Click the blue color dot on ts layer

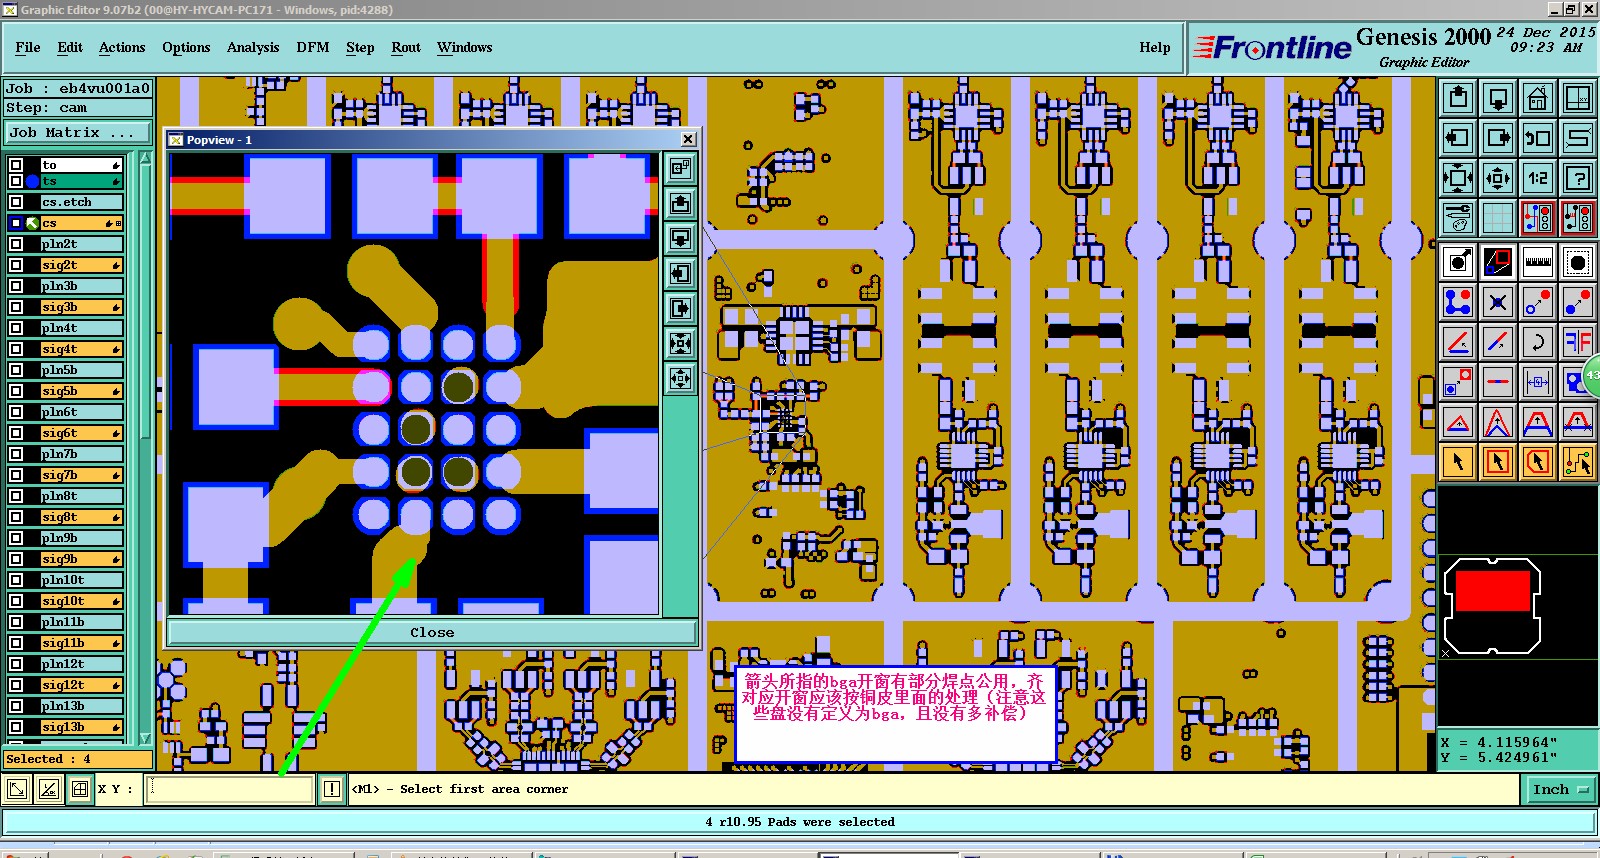coord(33,181)
